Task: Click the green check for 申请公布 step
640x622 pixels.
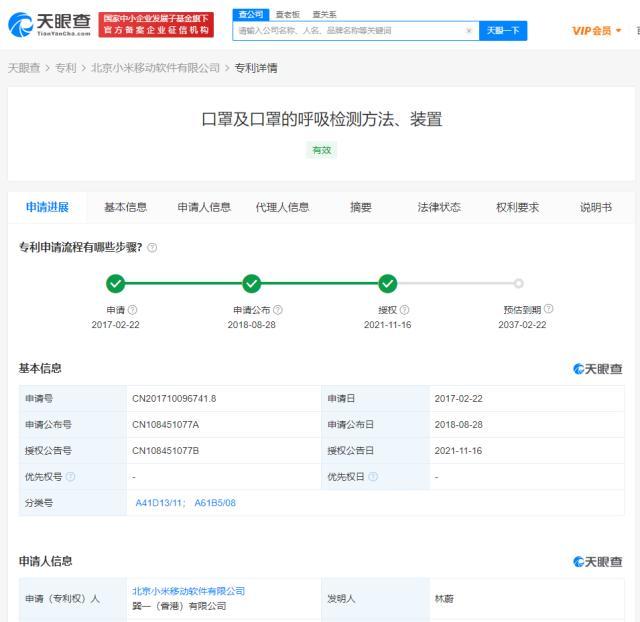Action: [x=252, y=283]
